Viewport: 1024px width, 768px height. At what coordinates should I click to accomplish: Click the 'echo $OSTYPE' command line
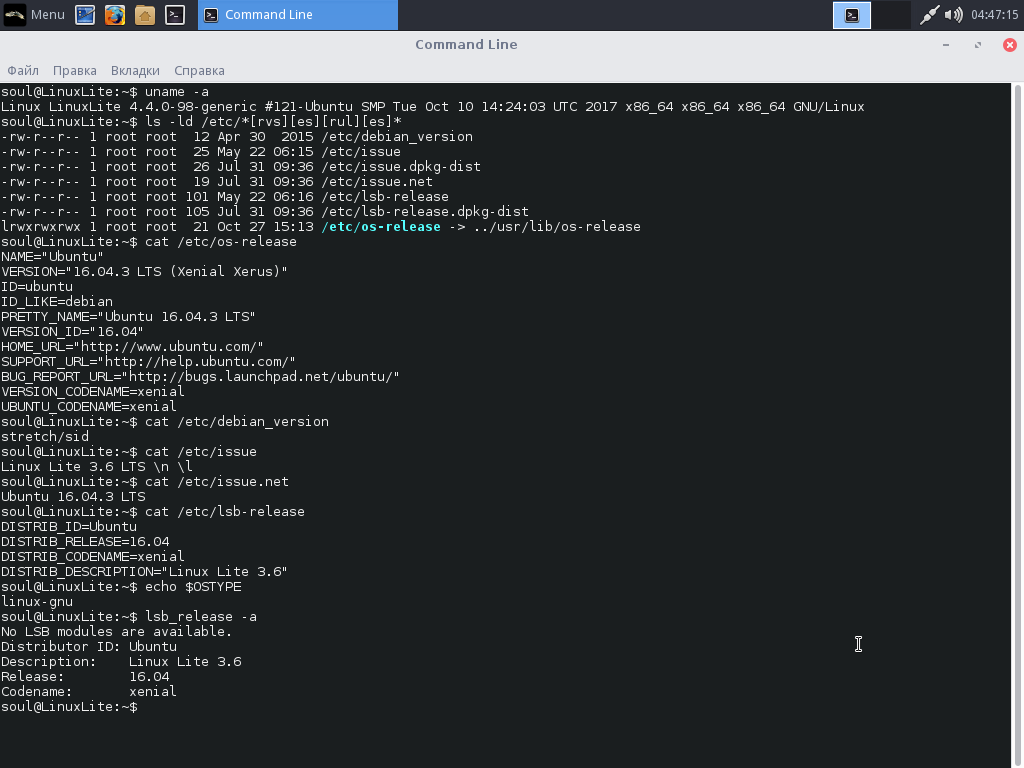tap(121, 587)
